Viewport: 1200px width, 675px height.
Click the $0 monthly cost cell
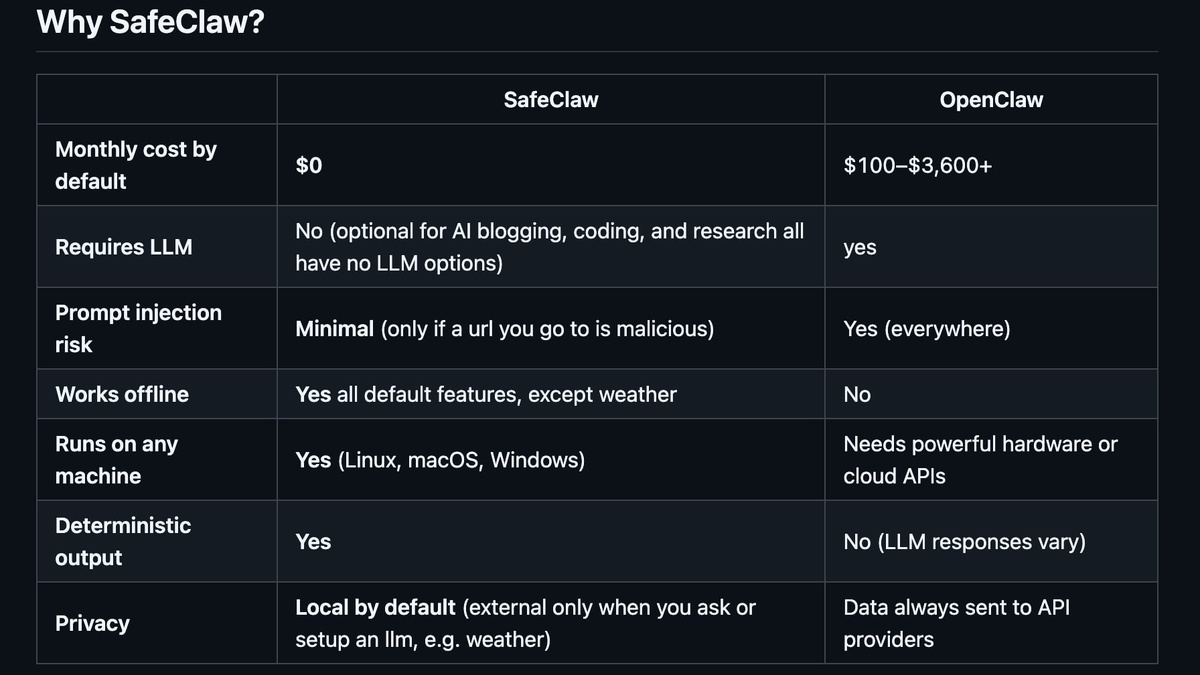pyautogui.click(x=309, y=165)
